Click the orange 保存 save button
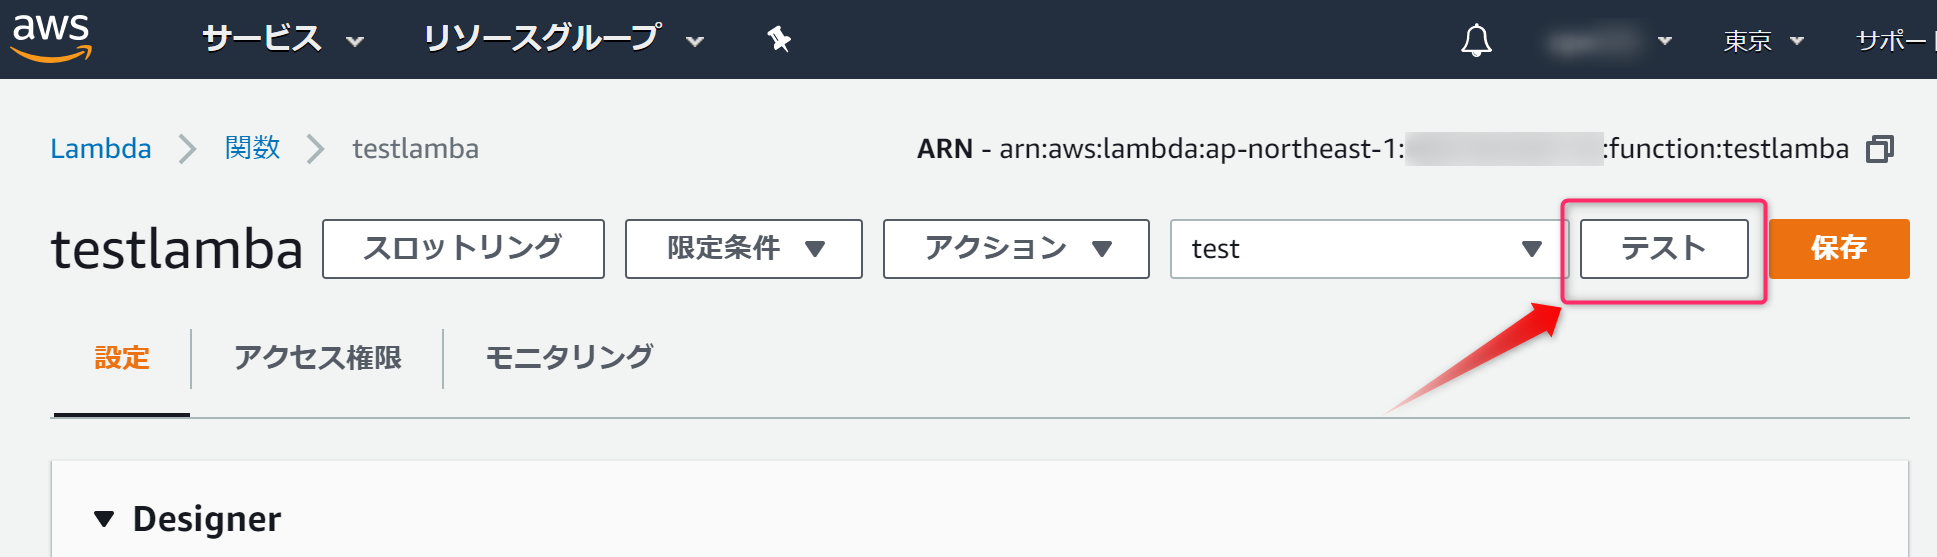 click(1839, 249)
